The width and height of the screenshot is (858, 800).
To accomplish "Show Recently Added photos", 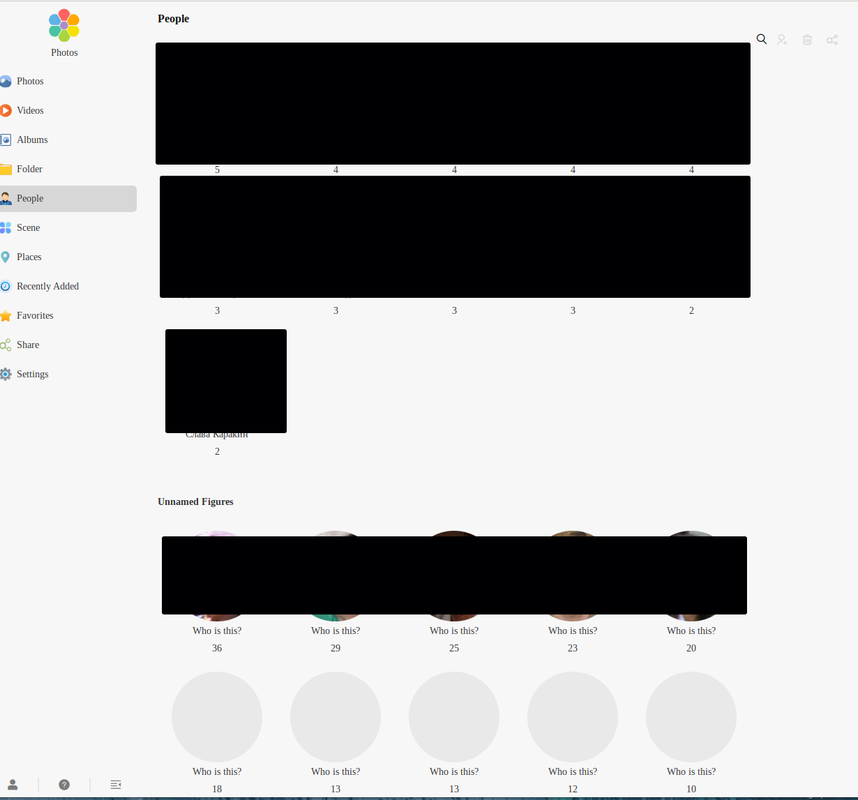I will click(x=48, y=286).
